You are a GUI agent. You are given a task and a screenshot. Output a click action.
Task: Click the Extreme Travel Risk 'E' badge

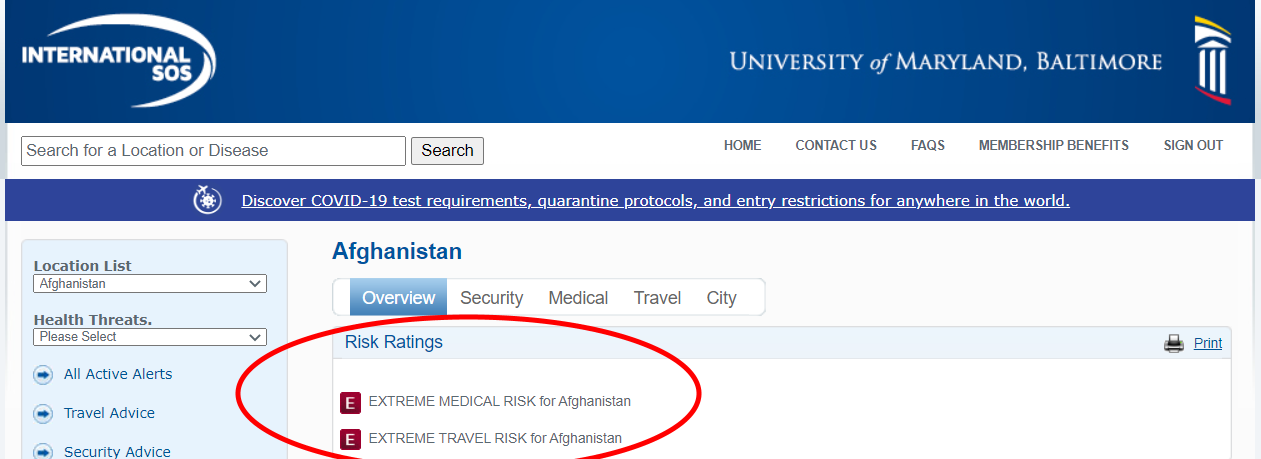point(350,439)
